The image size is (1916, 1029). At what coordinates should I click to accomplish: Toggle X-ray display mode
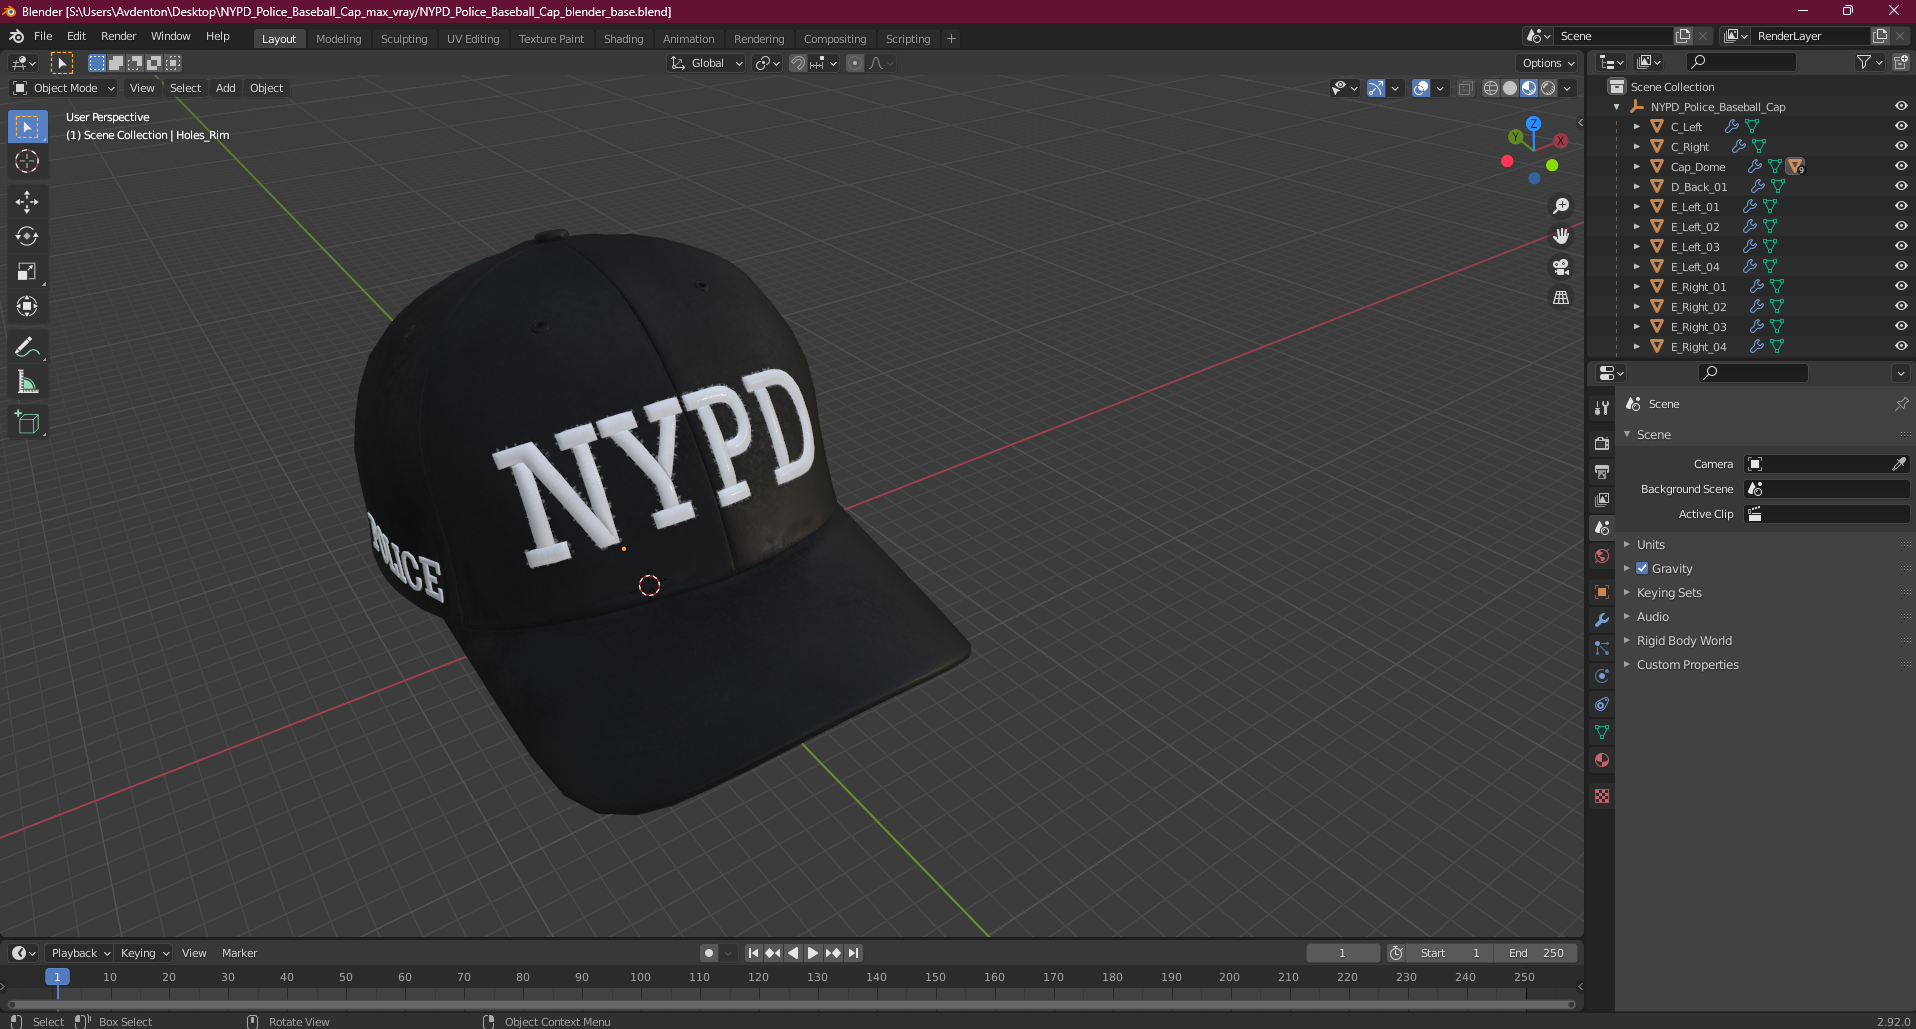(x=1465, y=88)
